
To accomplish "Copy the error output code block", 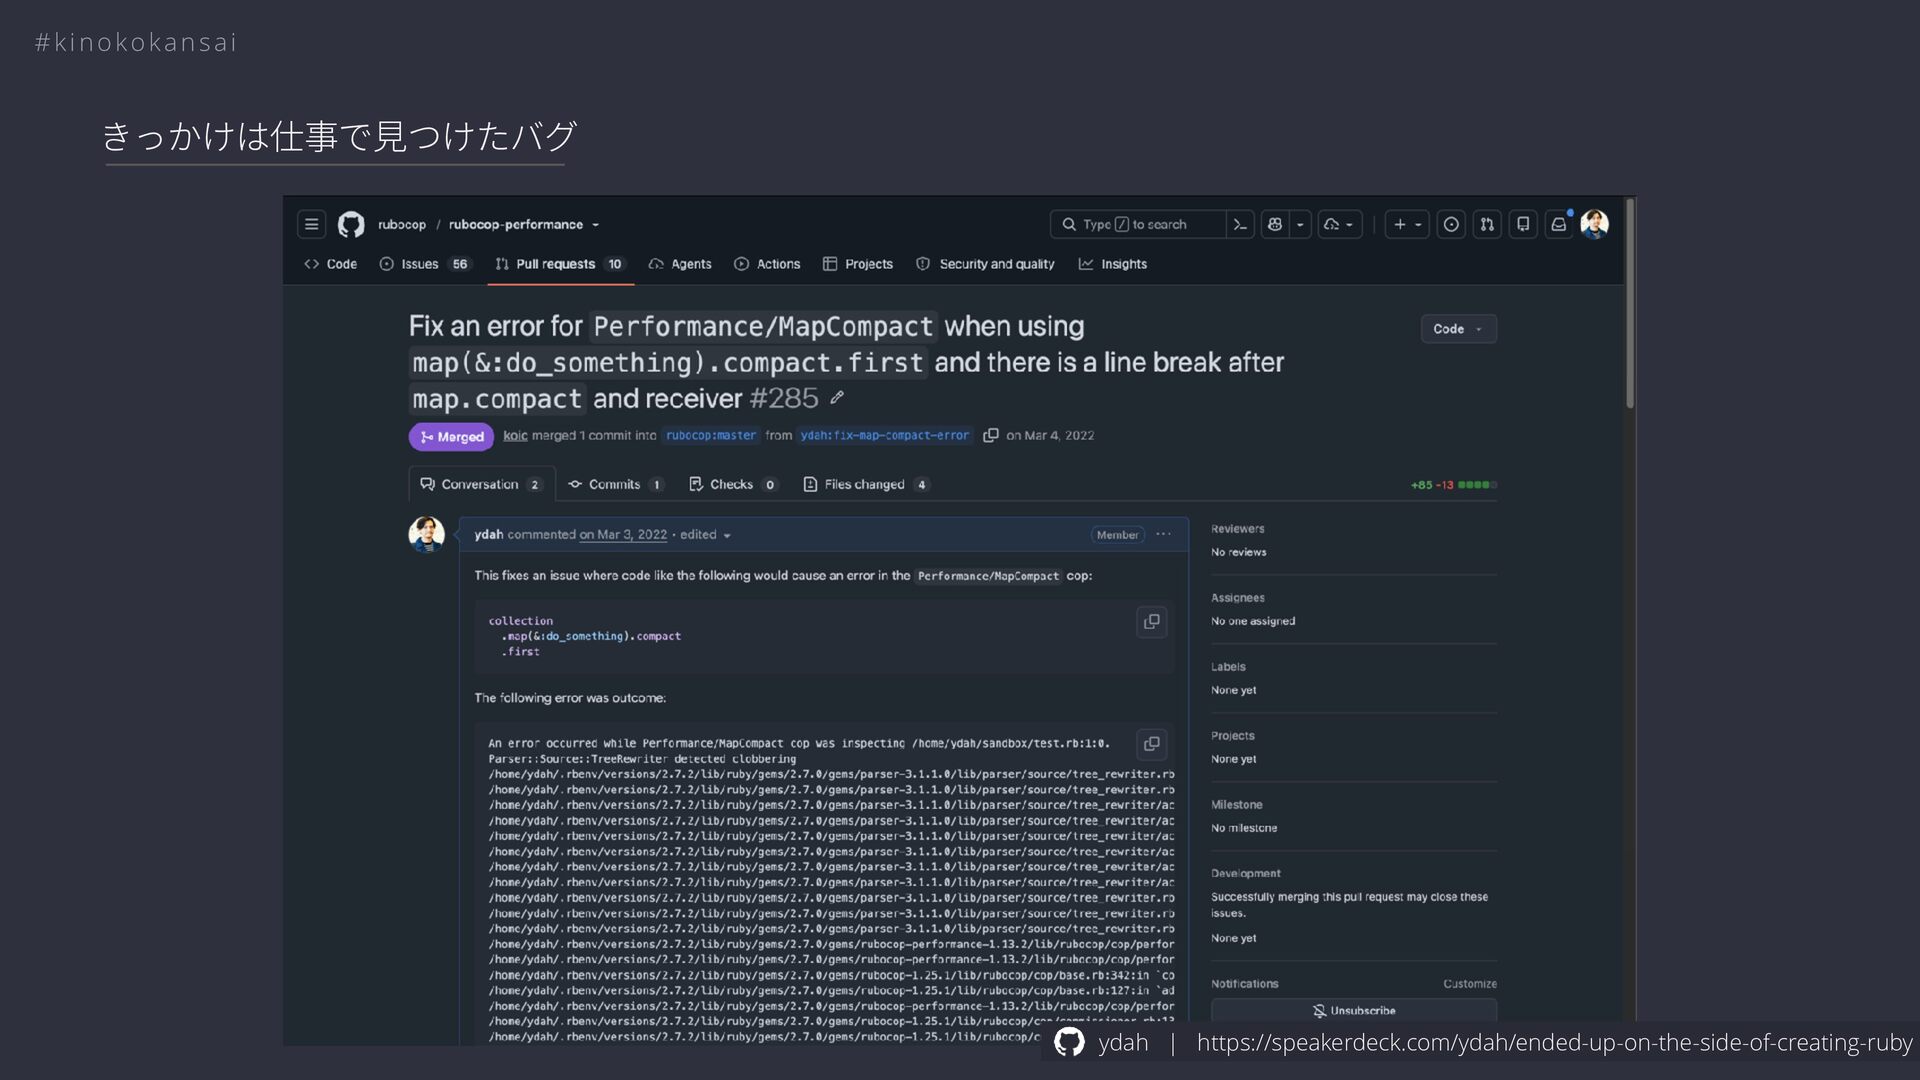I will pos(1152,744).
